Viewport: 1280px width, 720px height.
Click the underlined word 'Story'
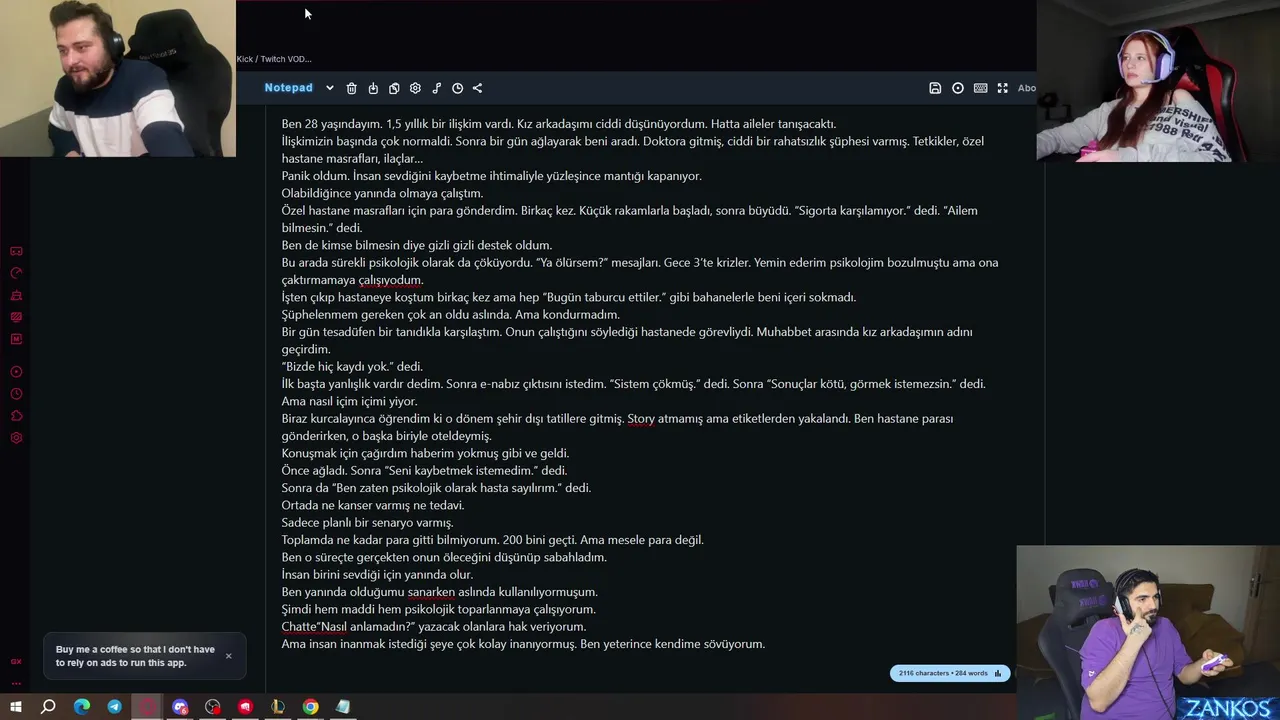tap(641, 418)
